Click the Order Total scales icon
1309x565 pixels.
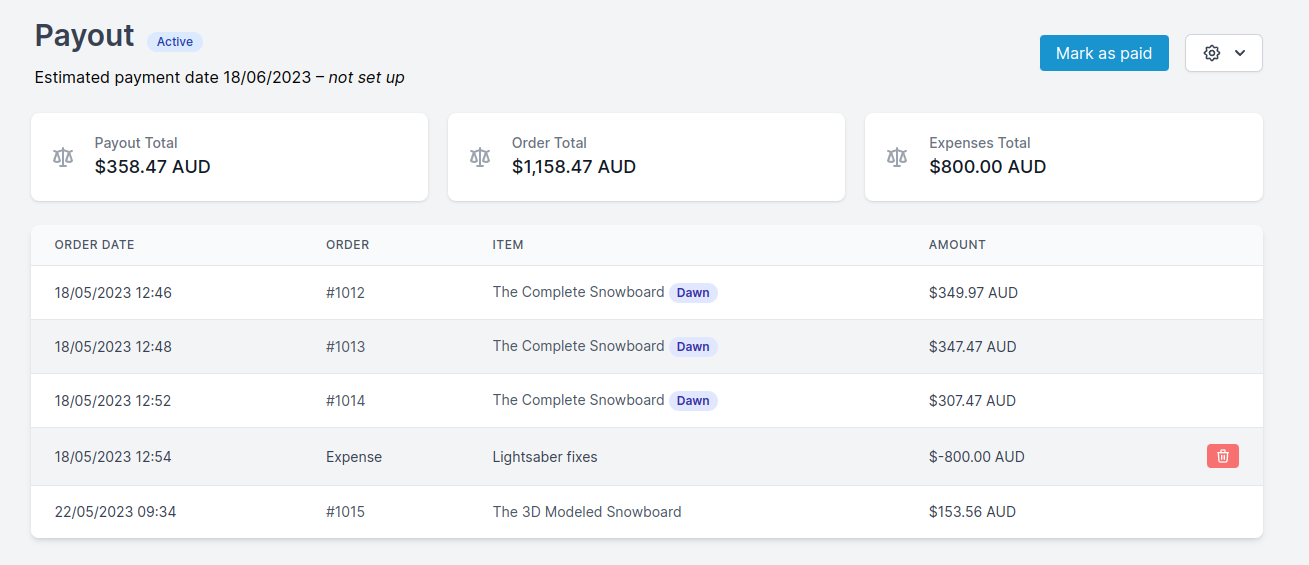point(480,157)
